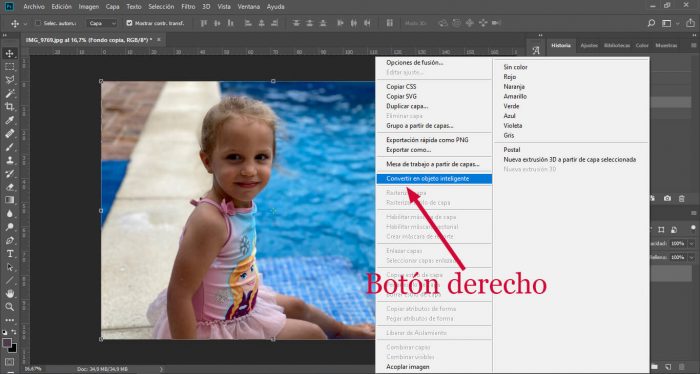Select the Hand tool

[x=9, y=294]
